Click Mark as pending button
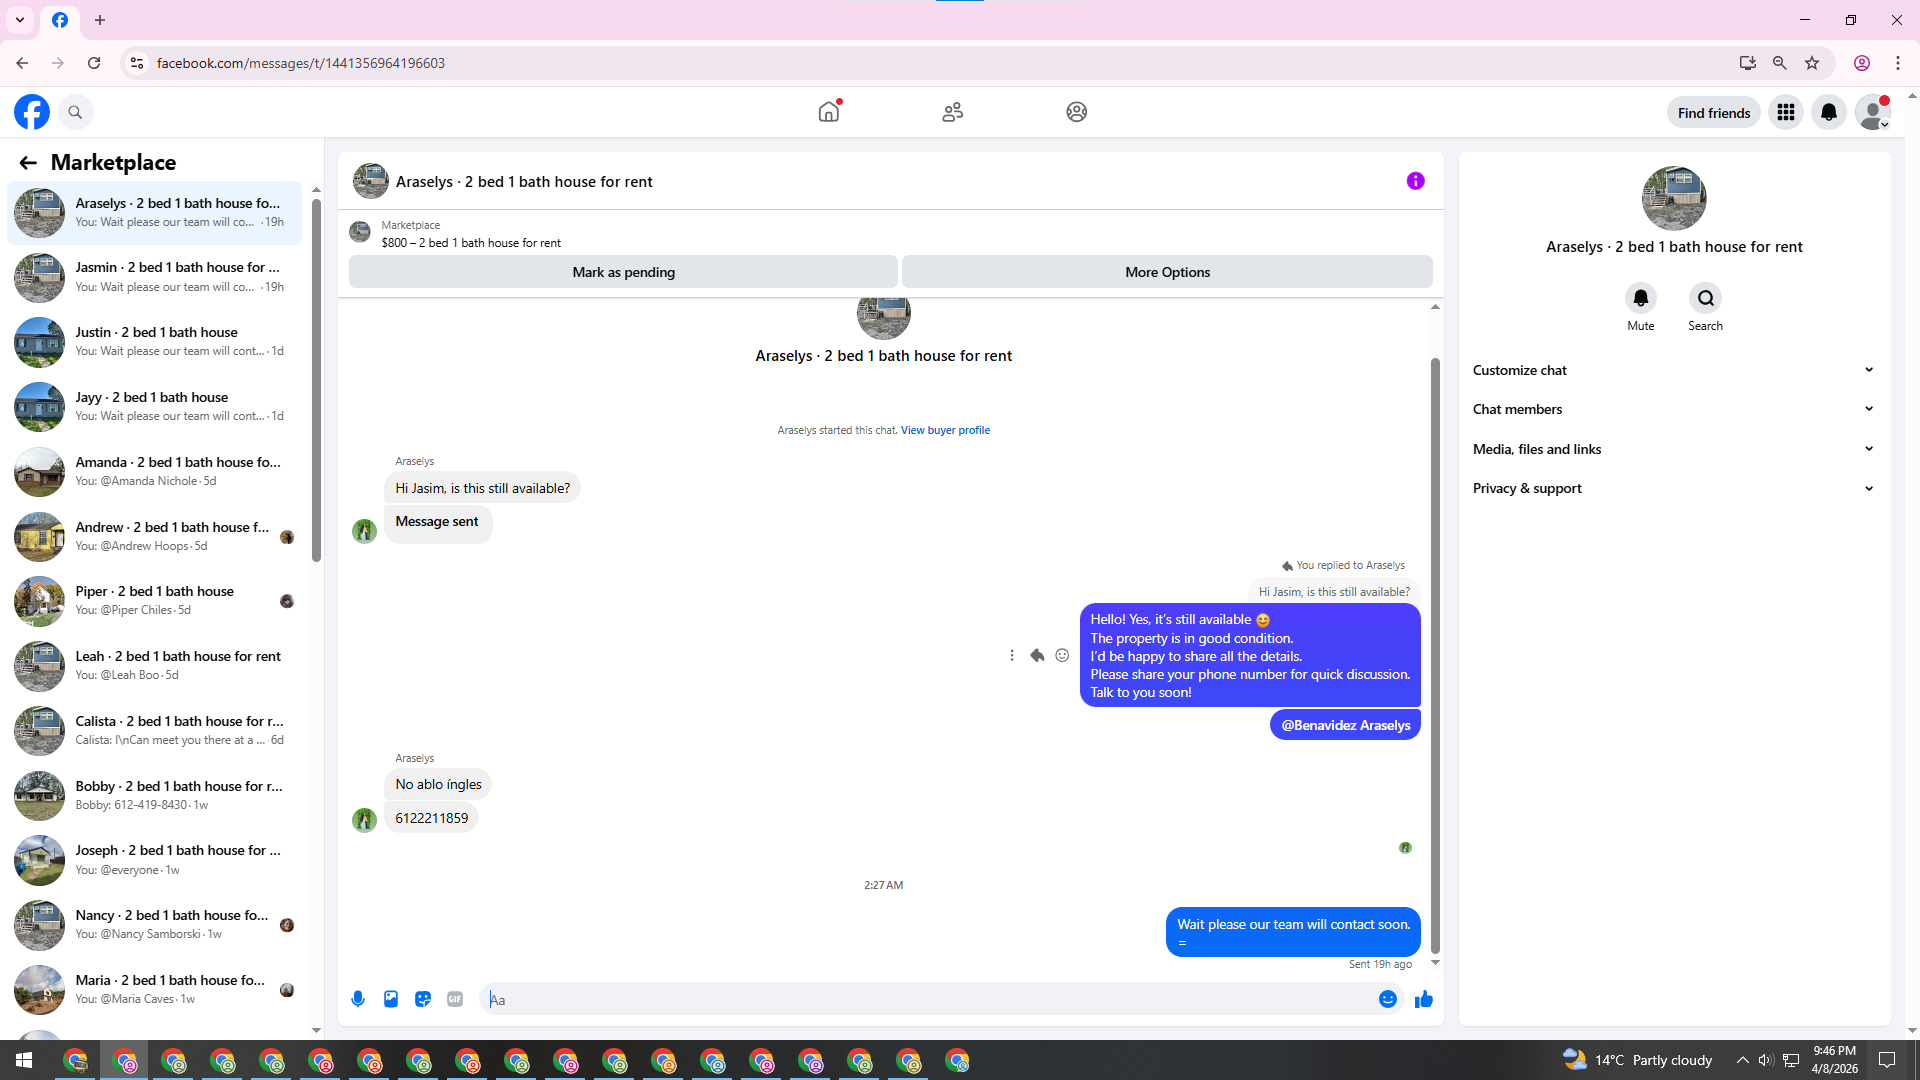The width and height of the screenshot is (1920, 1080). click(x=623, y=272)
